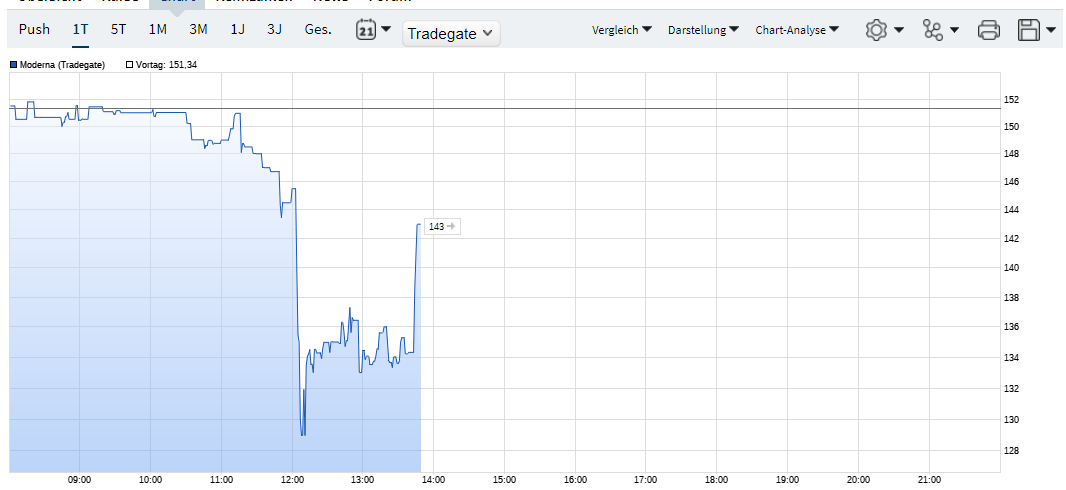Print the chart with printer icon

click(988, 30)
